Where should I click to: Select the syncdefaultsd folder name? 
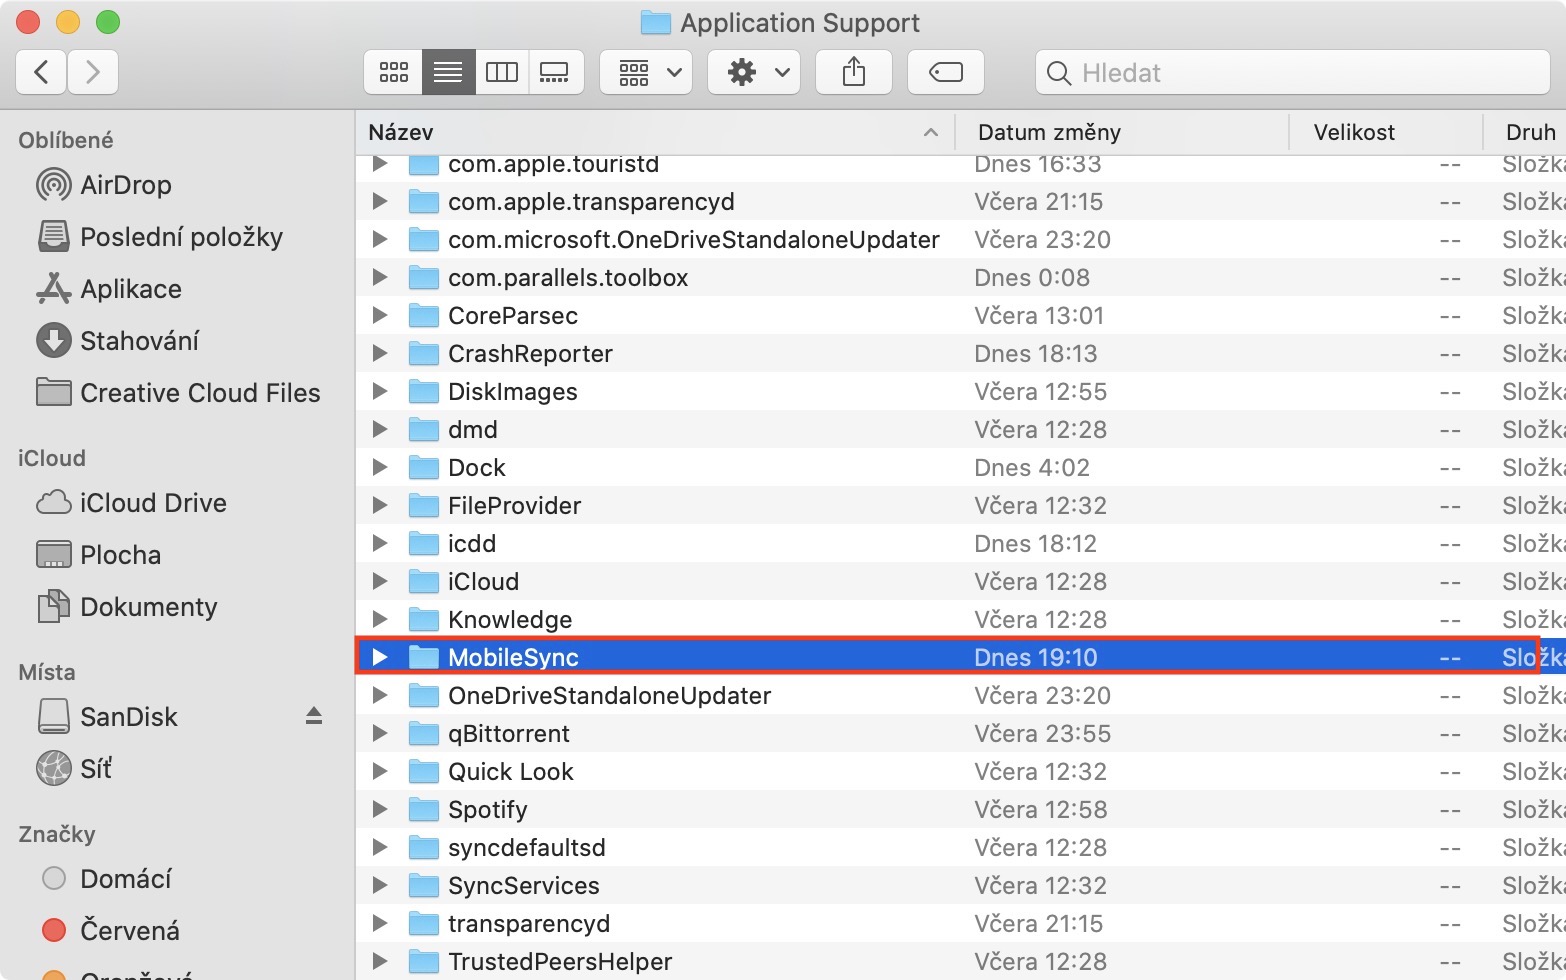(527, 848)
